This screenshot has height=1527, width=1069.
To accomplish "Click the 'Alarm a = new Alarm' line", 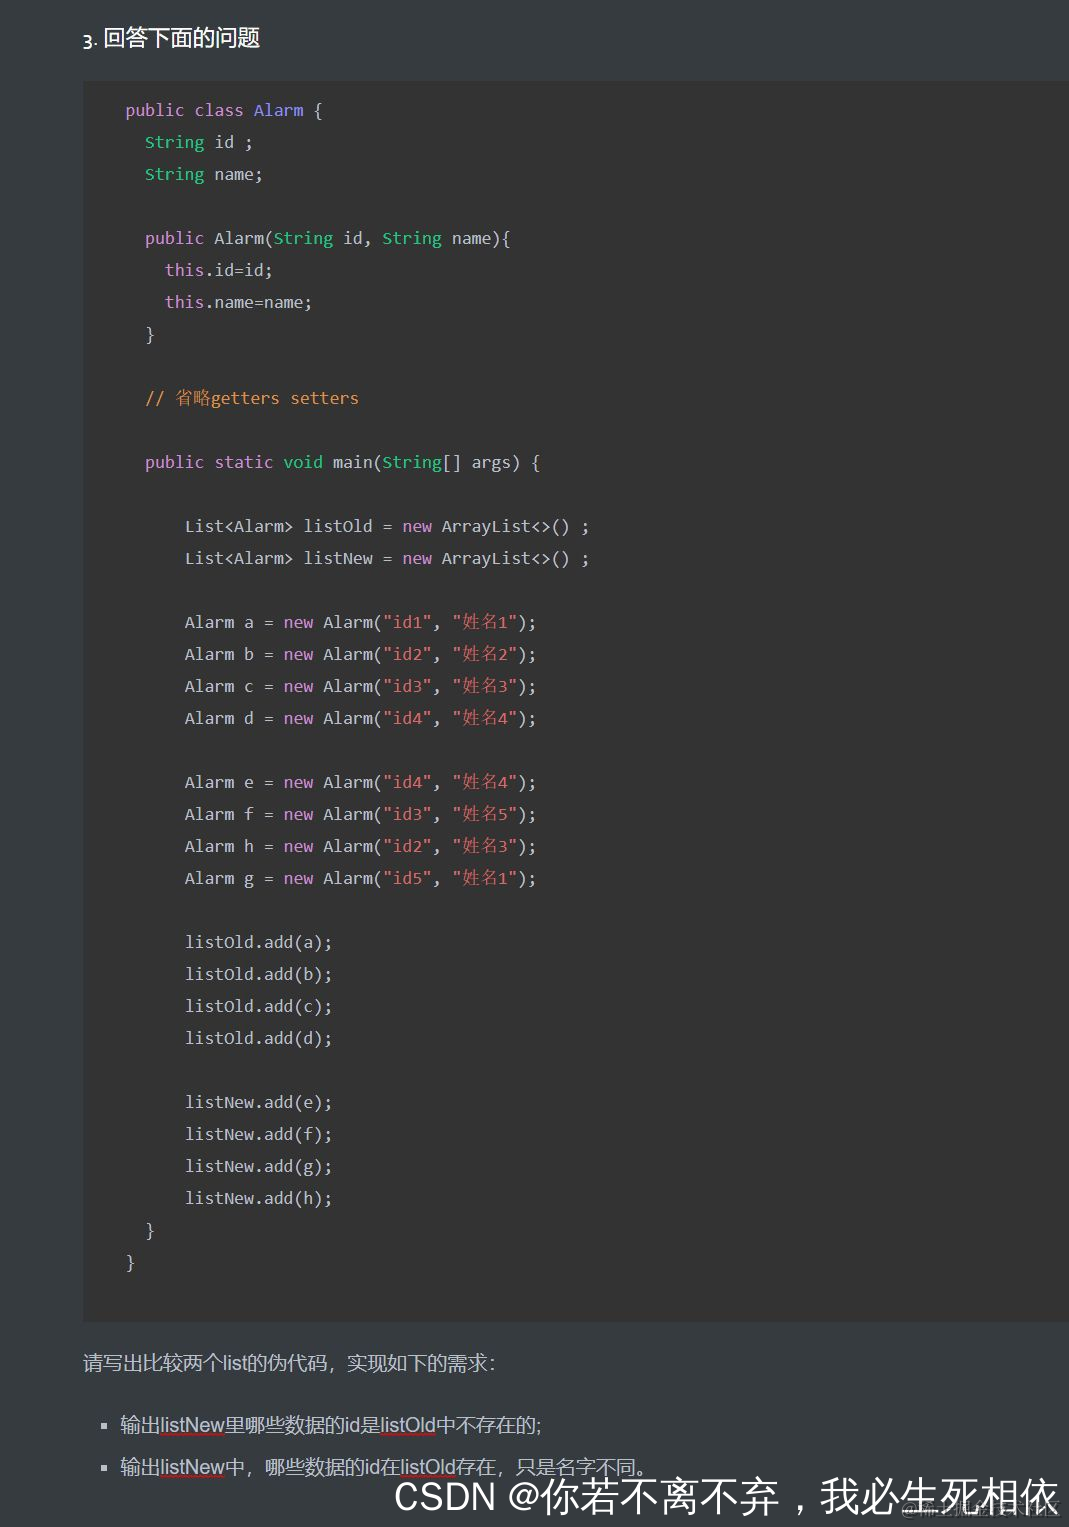I will pos(361,622).
